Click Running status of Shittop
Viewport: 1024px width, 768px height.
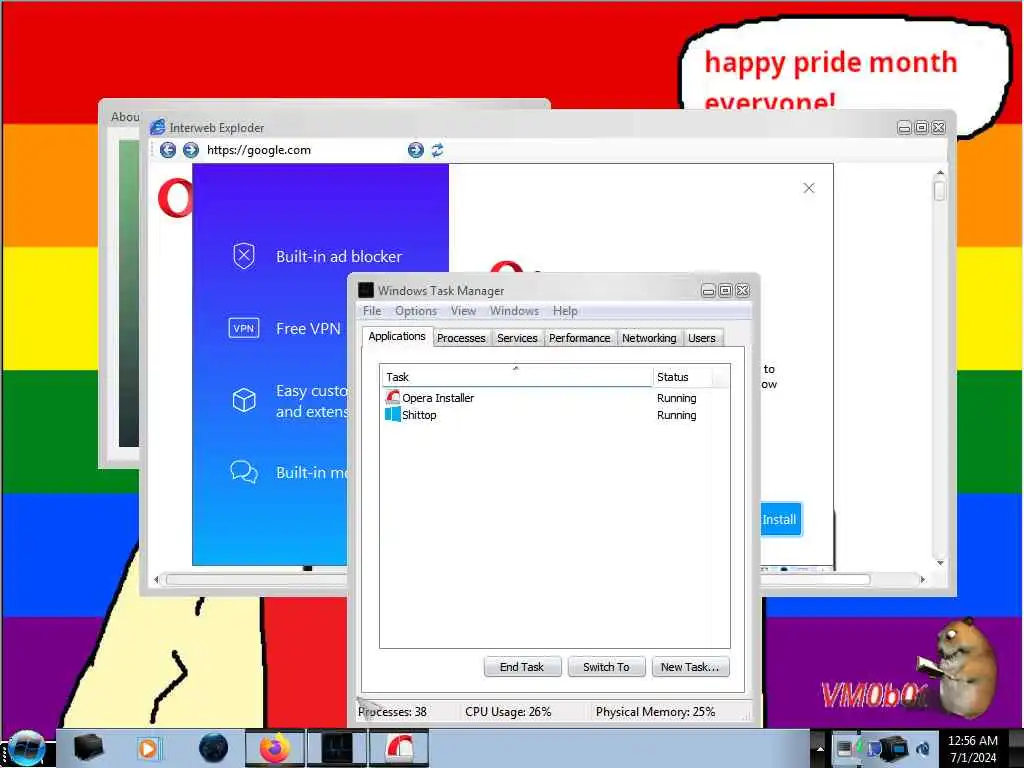(x=677, y=415)
